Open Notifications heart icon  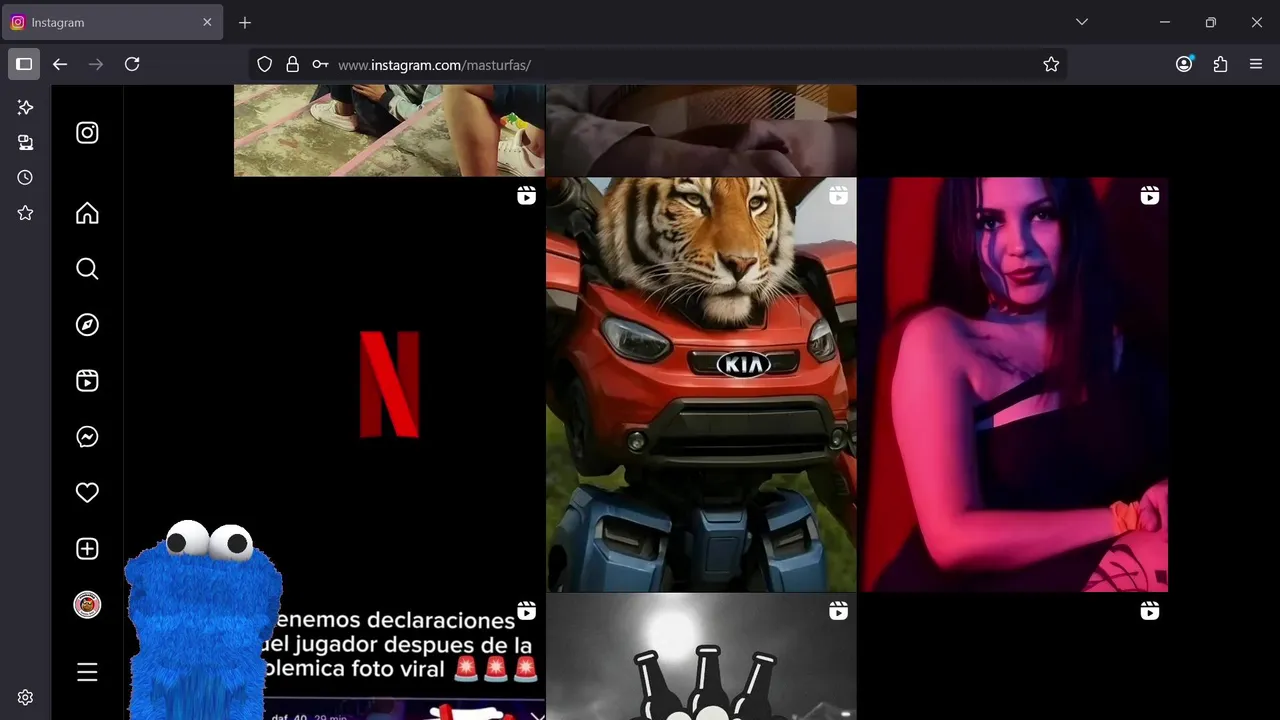[x=87, y=493]
